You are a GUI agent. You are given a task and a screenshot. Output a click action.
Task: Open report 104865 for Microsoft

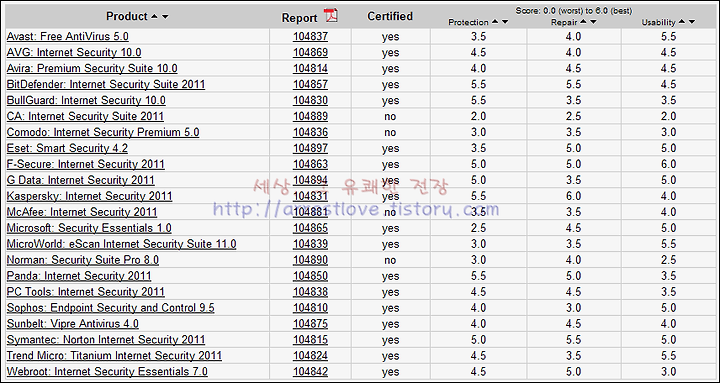point(310,228)
